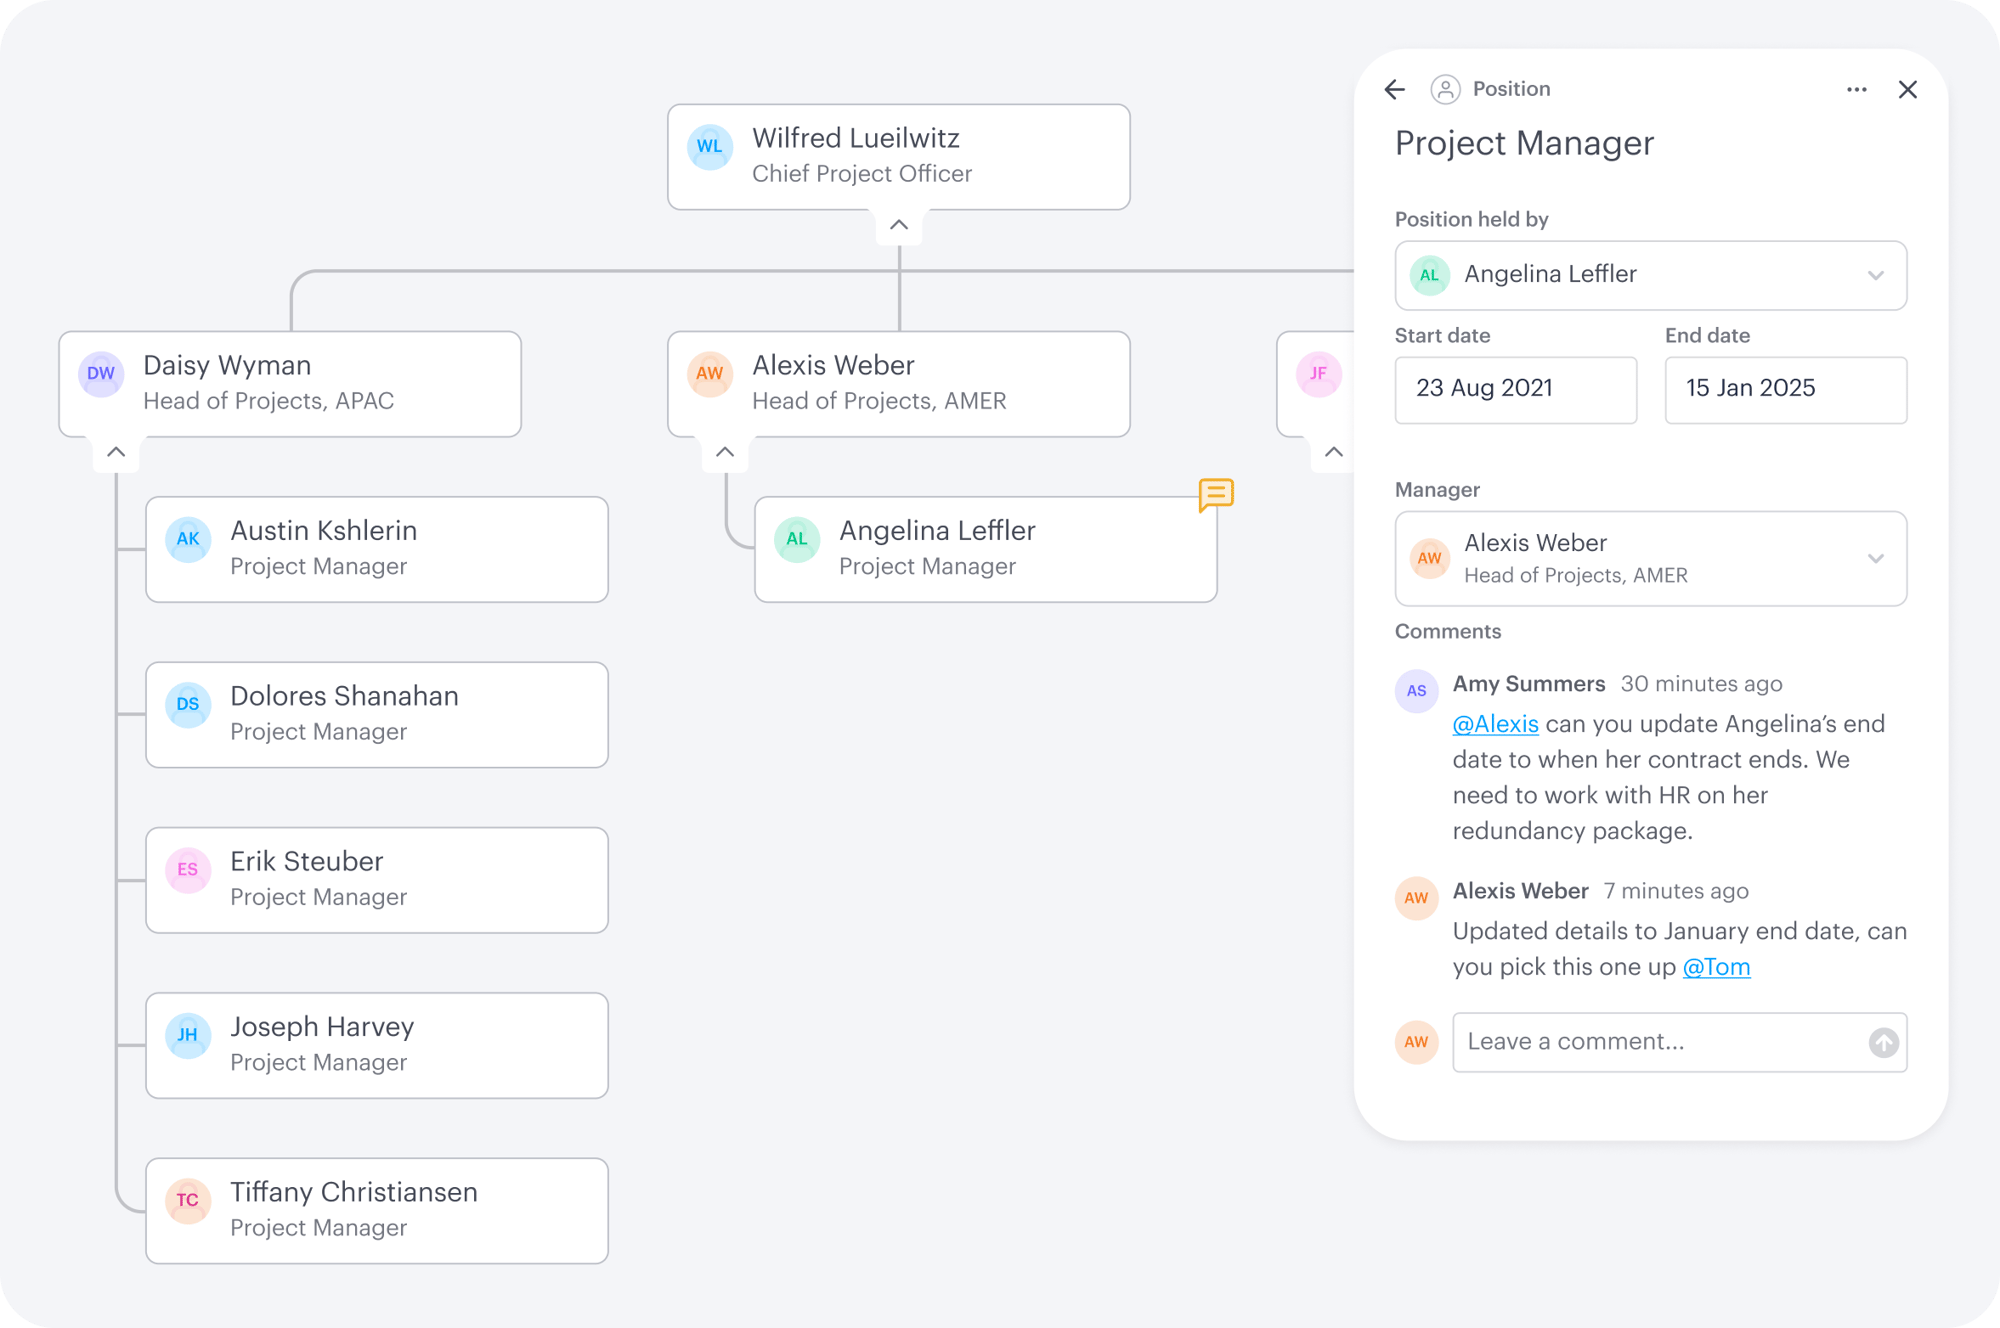2000x1328 pixels.
Task: Click the End date field
Action: coord(1785,389)
